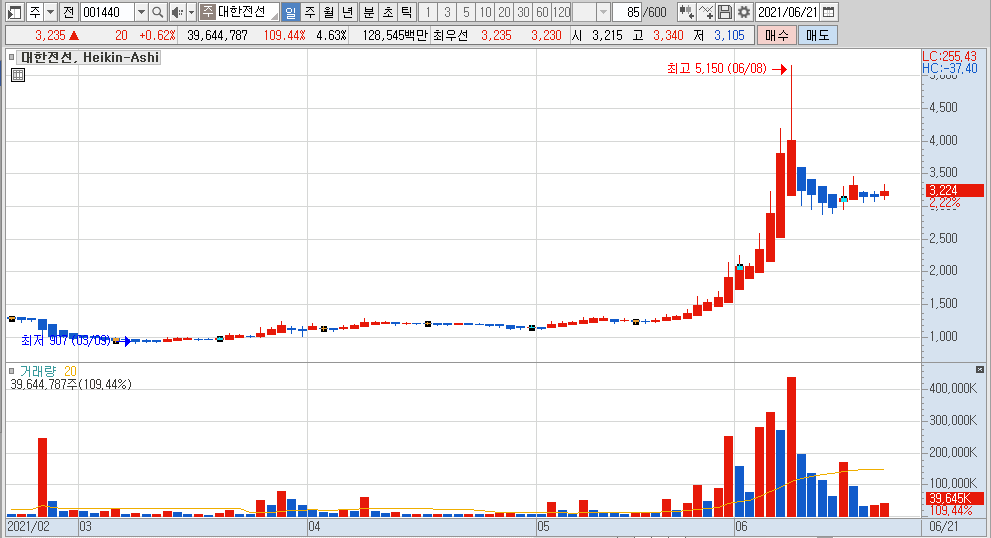991x538 pixels.
Task: Switch to tick 틱 chart
Action: pyautogui.click(x=407, y=11)
